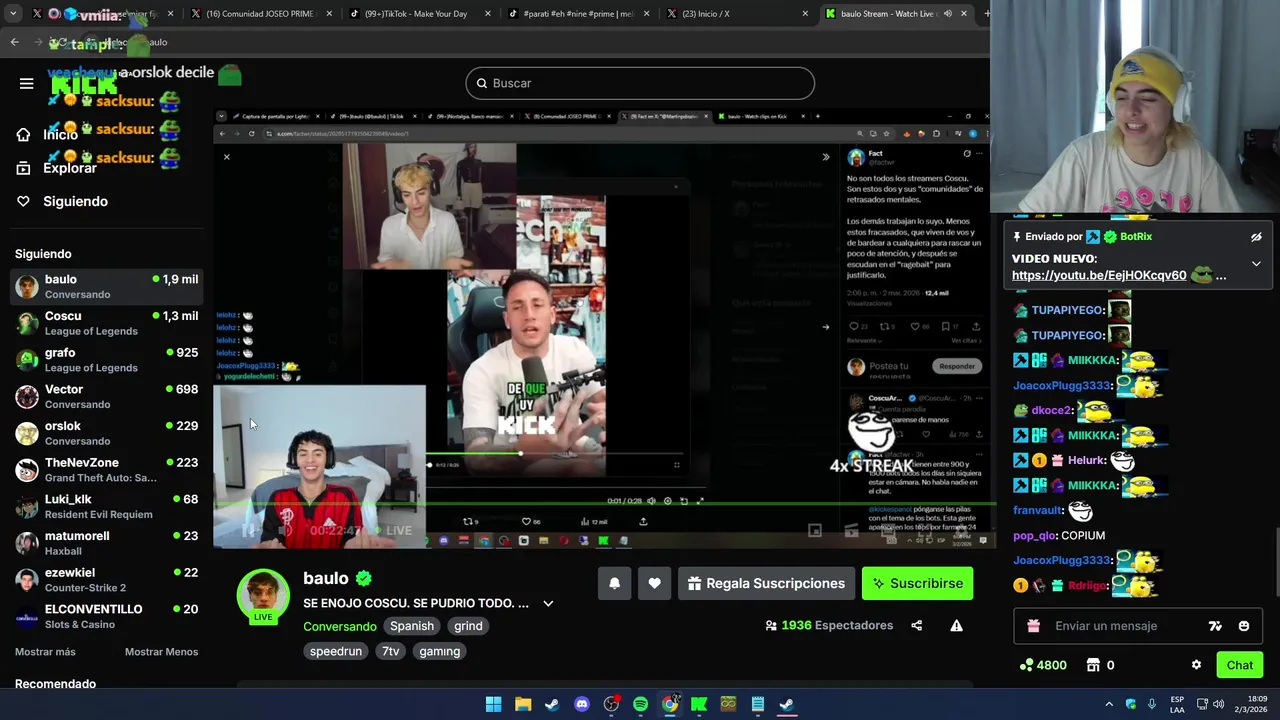The width and height of the screenshot is (1280, 720).
Task: Switch to Comunidad JOSEO PRIME browser tab
Action: 259,14
